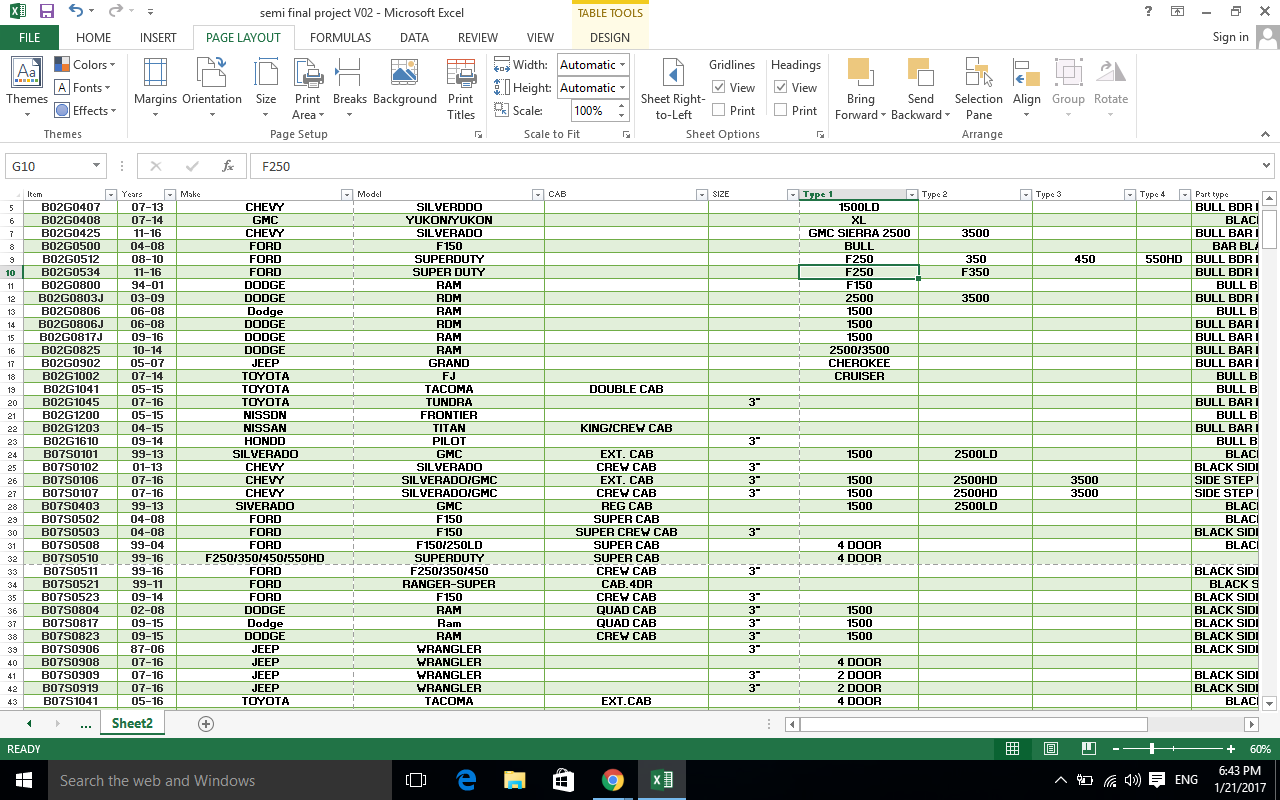This screenshot has height=800, width=1280.
Task: Open the Type 1 column filter dropdown
Action: coord(912,194)
